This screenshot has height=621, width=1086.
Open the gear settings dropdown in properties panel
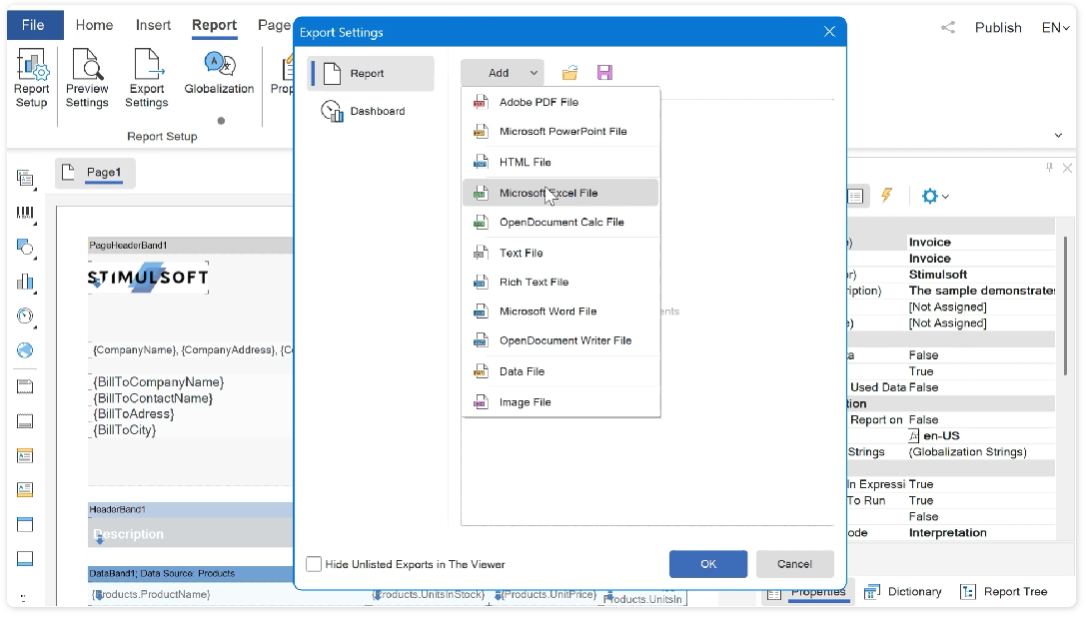tap(934, 196)
